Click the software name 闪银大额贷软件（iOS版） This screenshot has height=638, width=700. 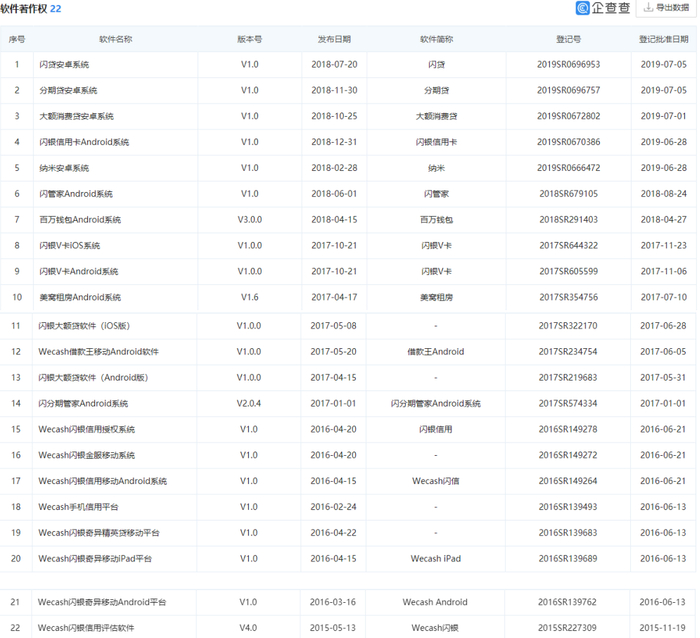[x=84, y=326]
